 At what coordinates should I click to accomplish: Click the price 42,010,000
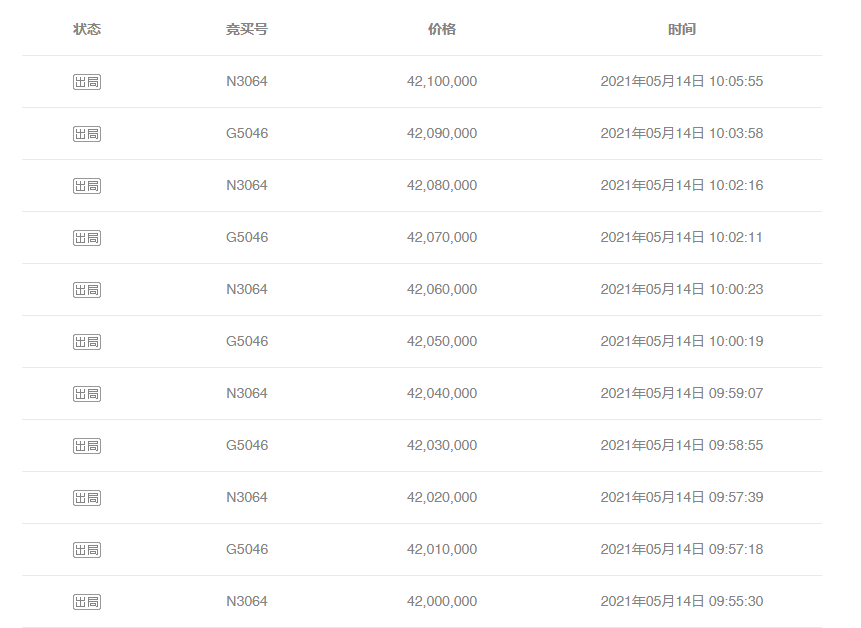click(442, 550)
